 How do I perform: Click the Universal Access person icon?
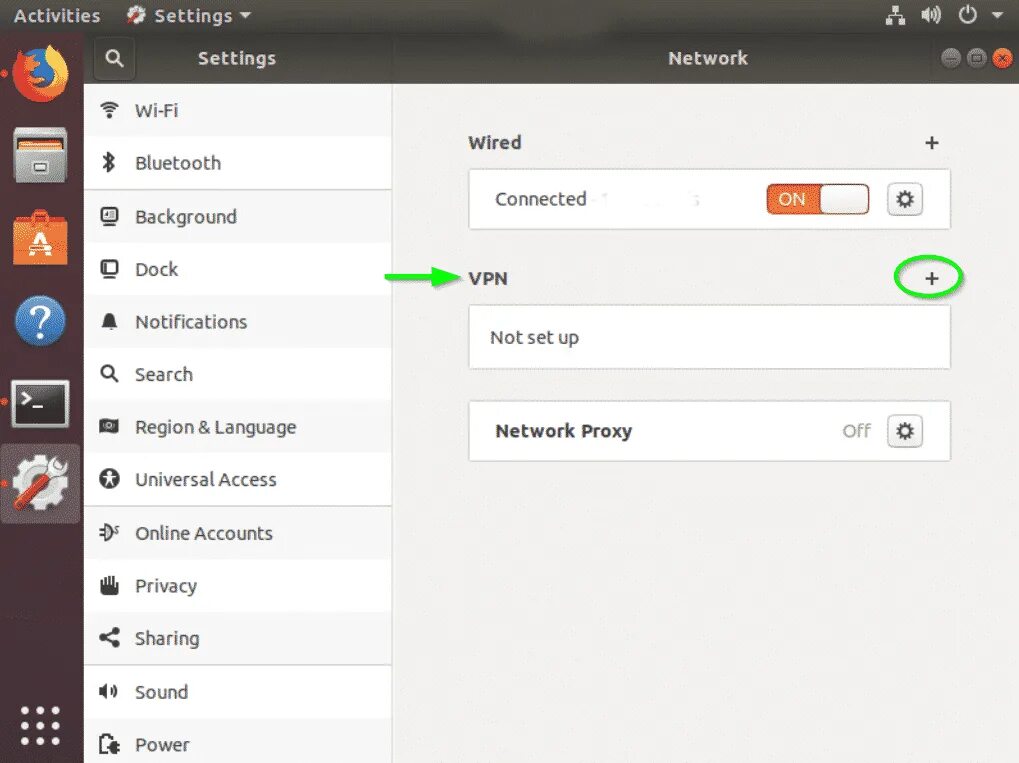point(109,479)
